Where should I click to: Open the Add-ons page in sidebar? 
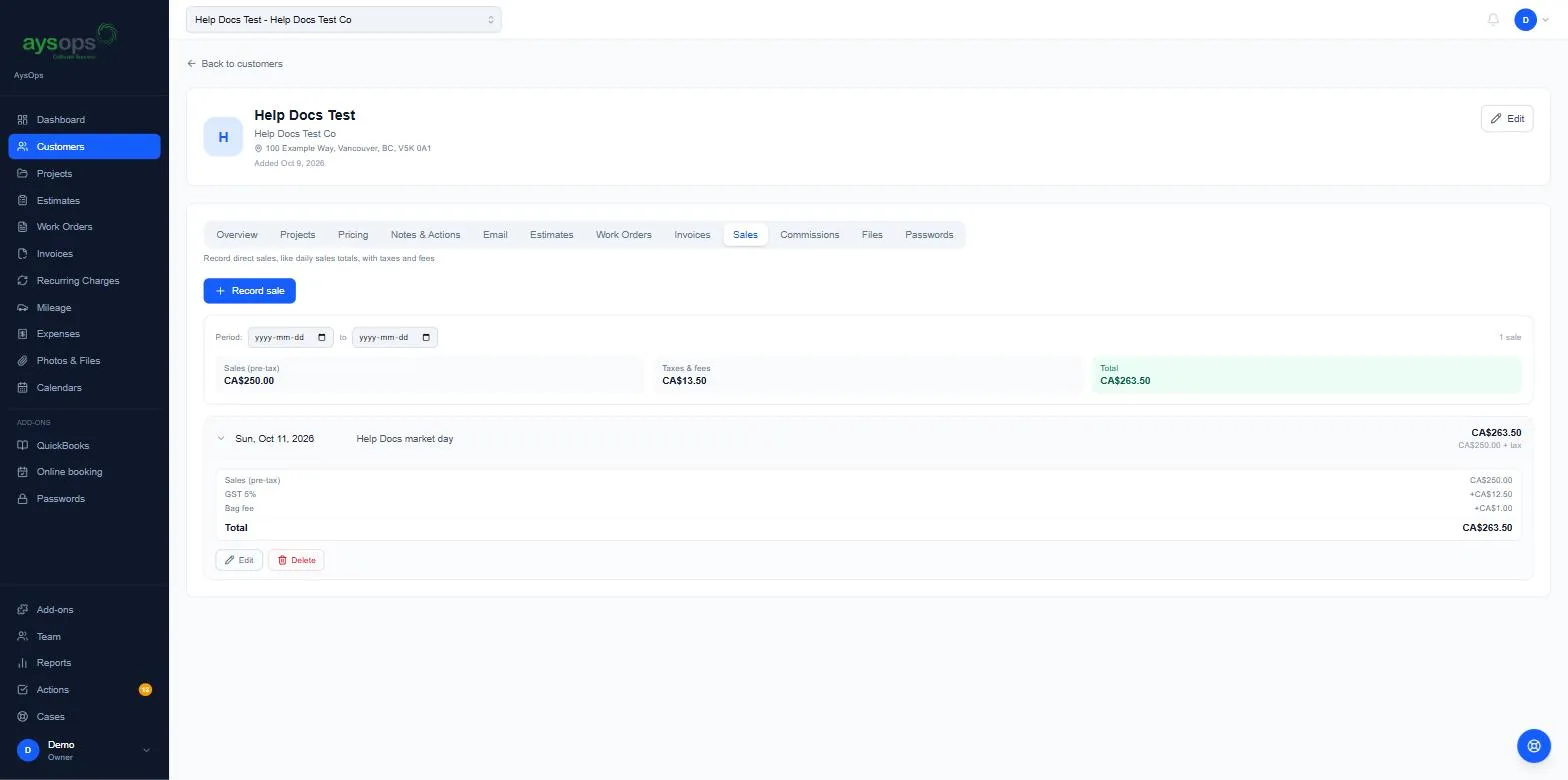84,610
